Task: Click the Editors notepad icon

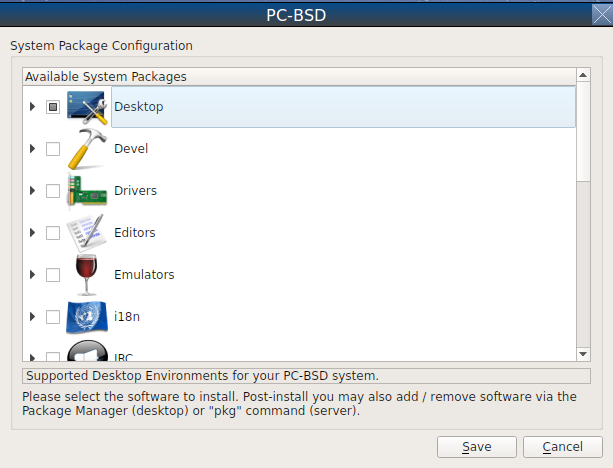Action: point(87,233)
